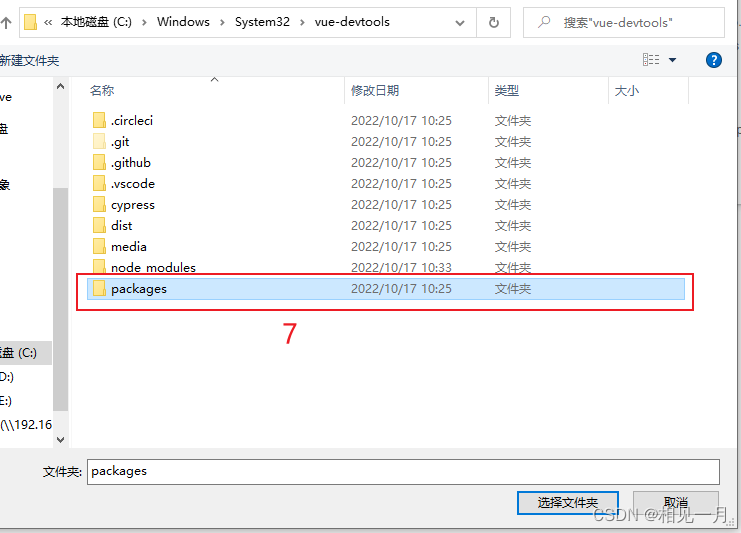Viewport: 741px width, 533px height.
Task: Create a new folder (新建文件夹)
Action: (29, 60)
